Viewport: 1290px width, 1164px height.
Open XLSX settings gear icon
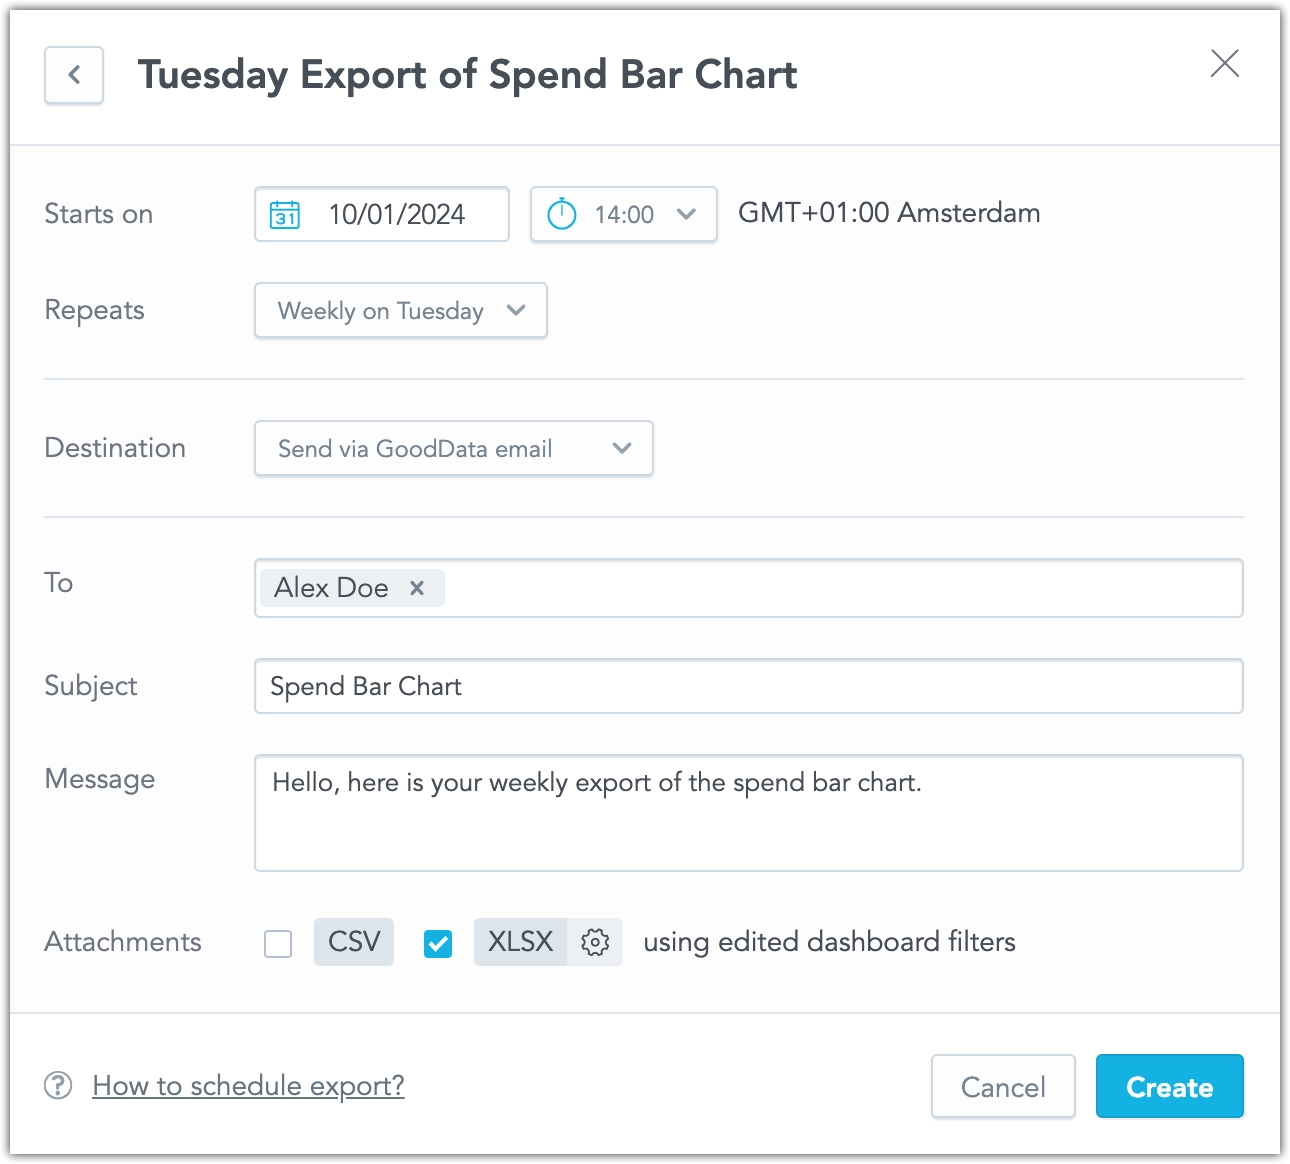[x=595, y=942]
